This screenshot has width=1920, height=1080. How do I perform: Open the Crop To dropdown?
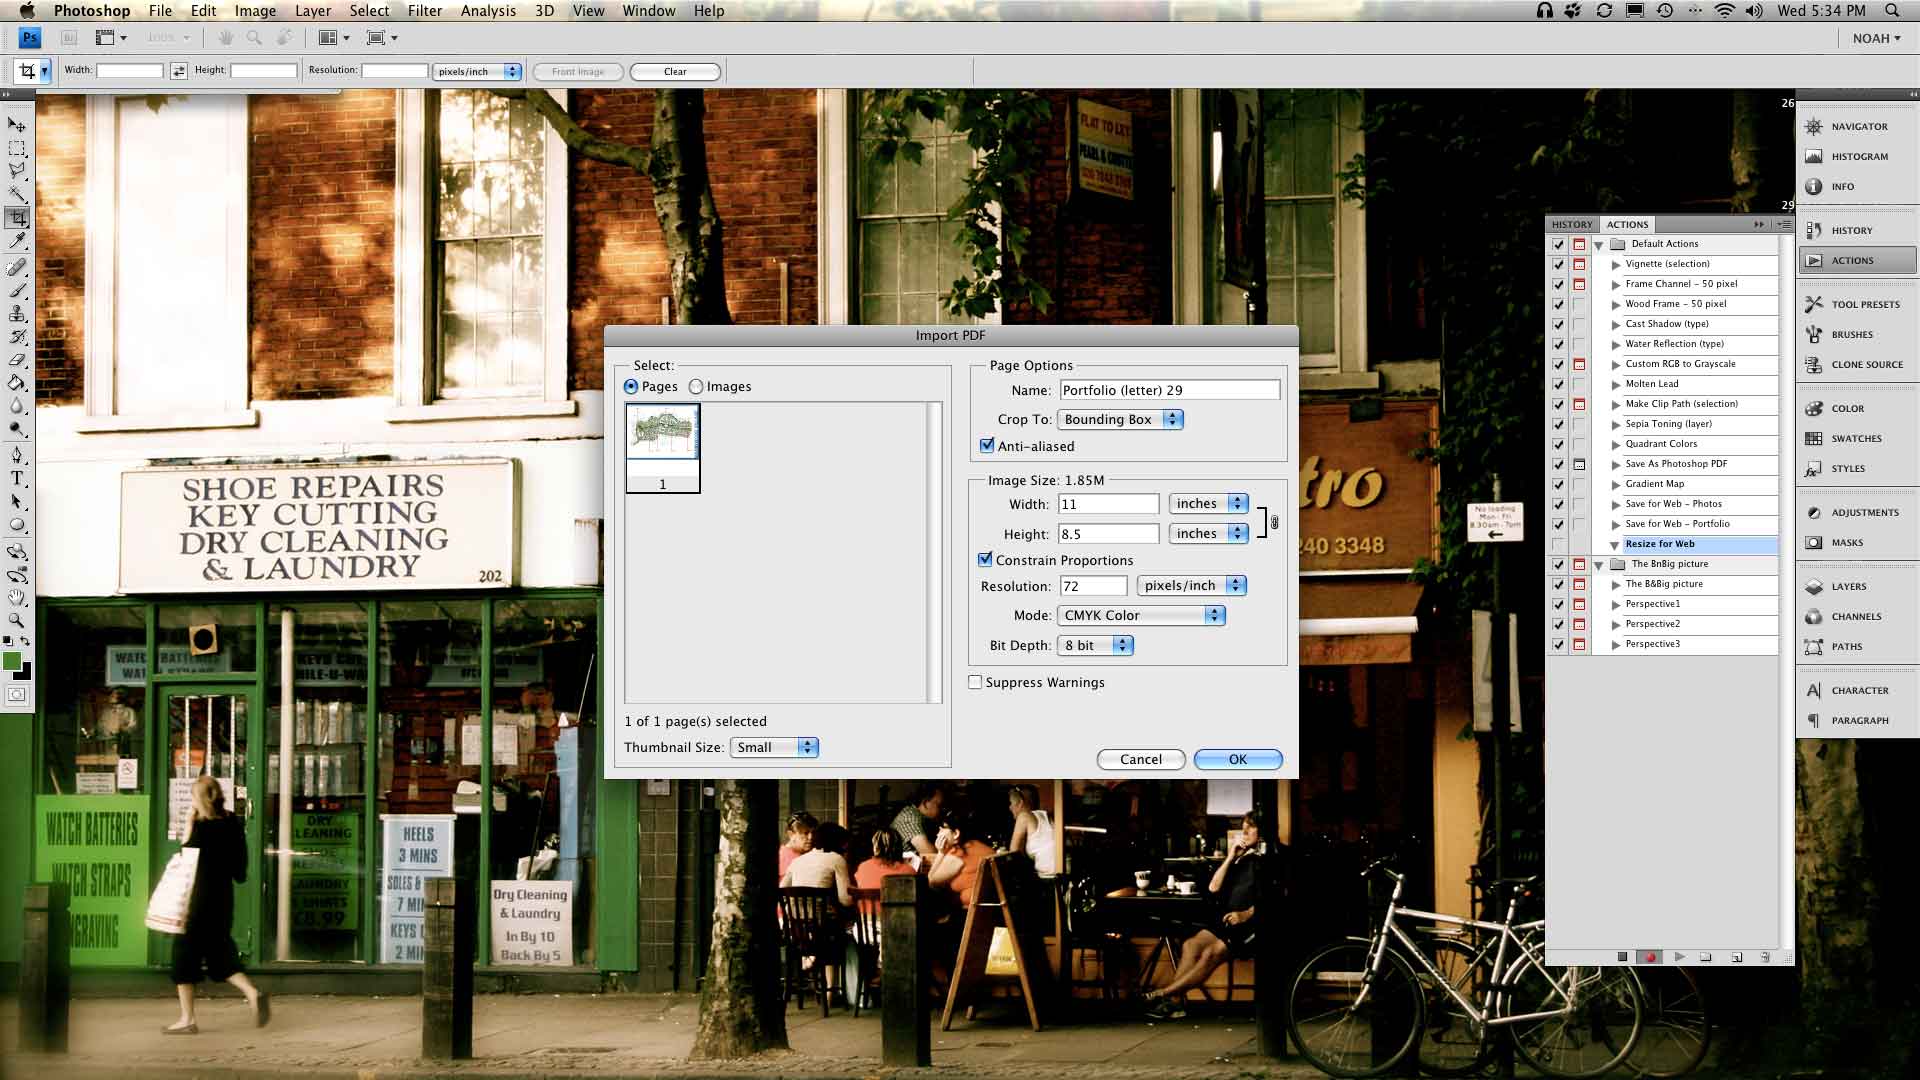coord(1120,419)
